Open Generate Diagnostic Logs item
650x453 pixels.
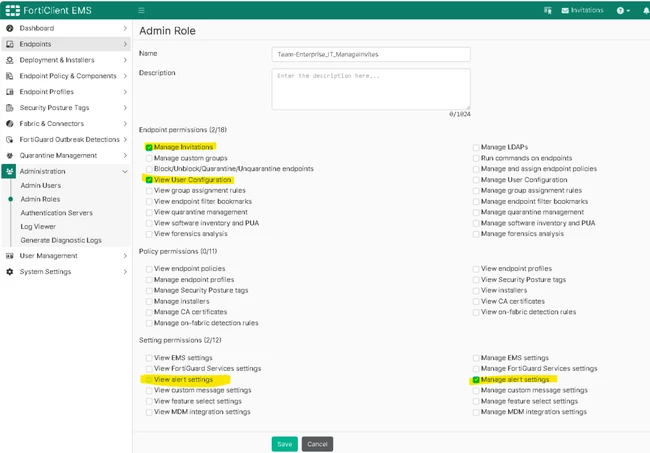tap(61, 240)
